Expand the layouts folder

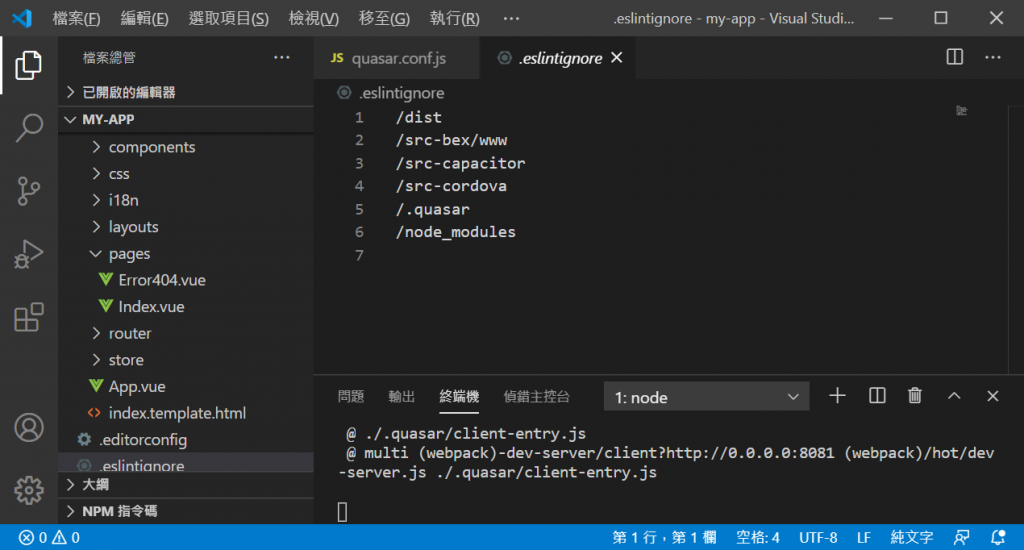pos(186,227)
